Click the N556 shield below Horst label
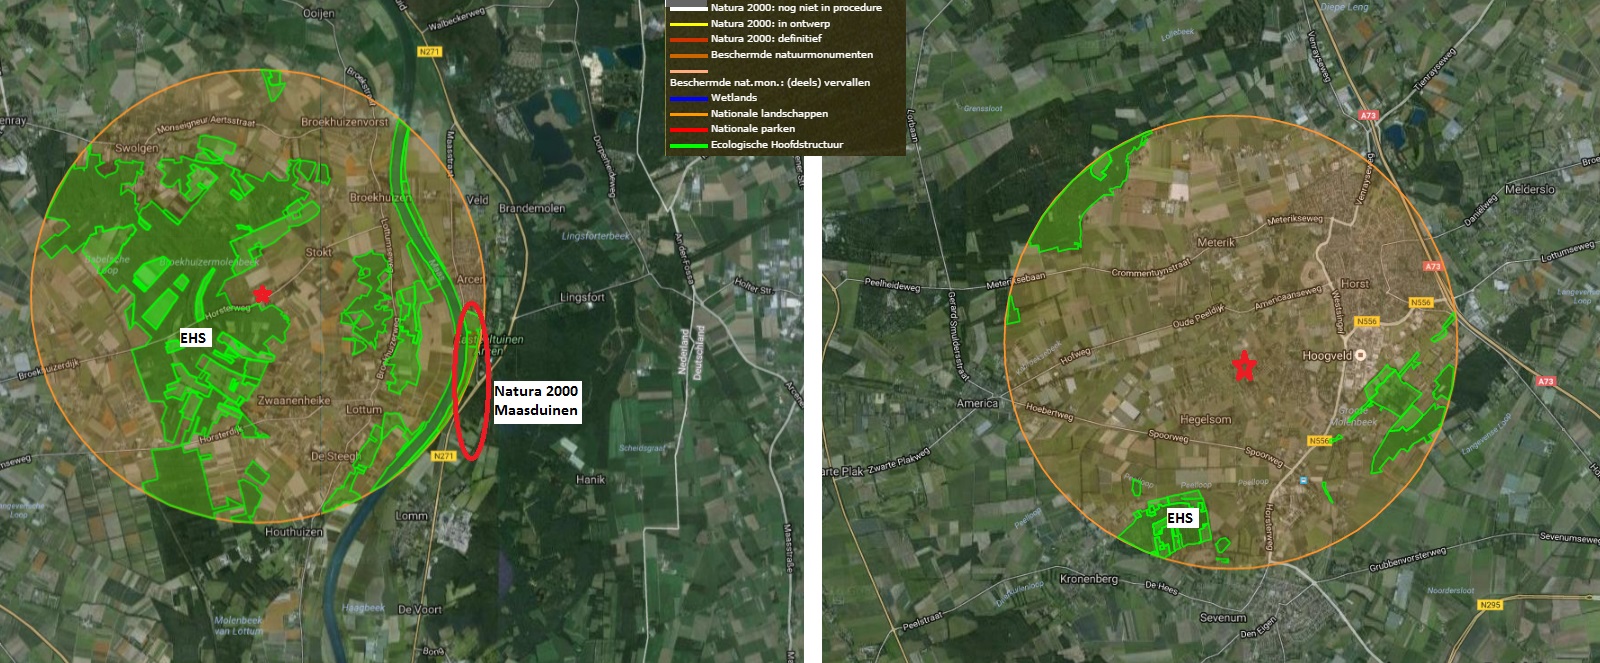Image resolution: width=1600 pixels, height=663 pixels. 1367,322
